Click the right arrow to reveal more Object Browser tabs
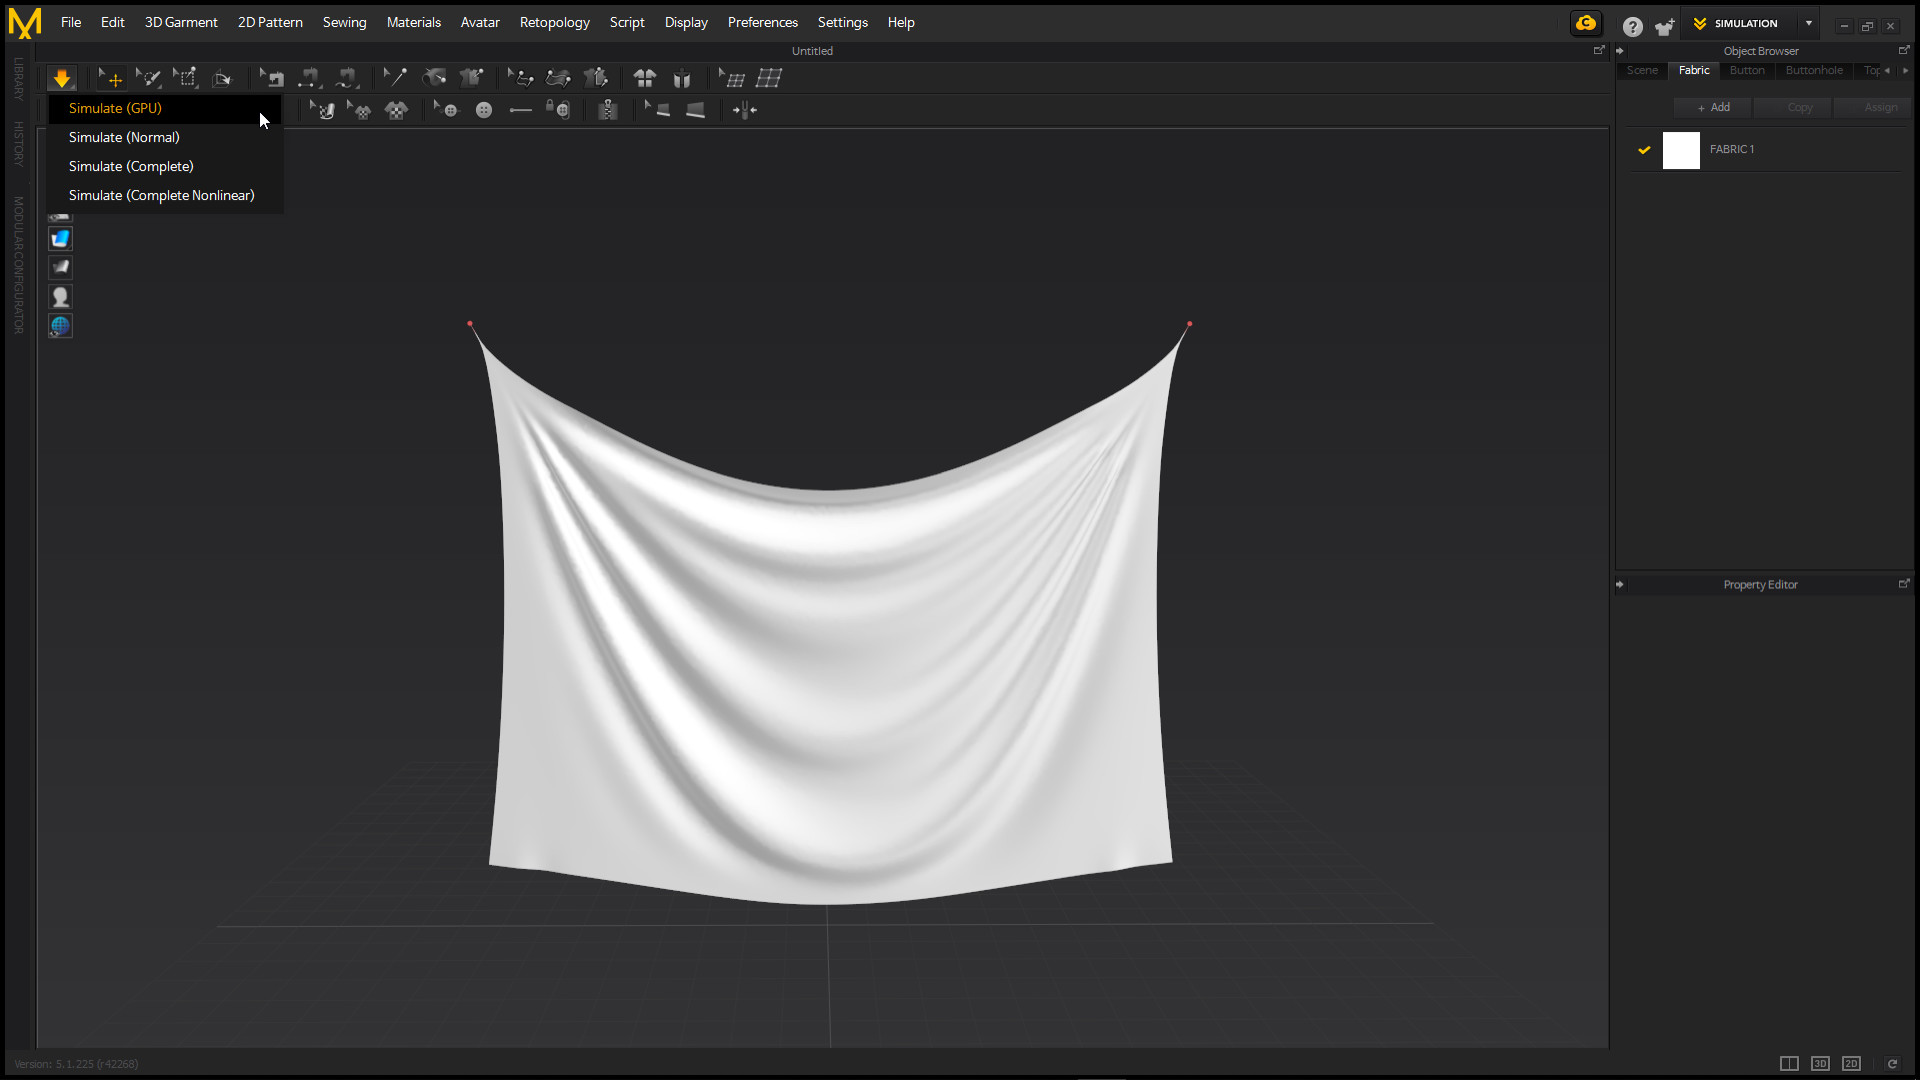Screen dimensions: 1920x1080 pyautogui.click(x=1906, y=71)
